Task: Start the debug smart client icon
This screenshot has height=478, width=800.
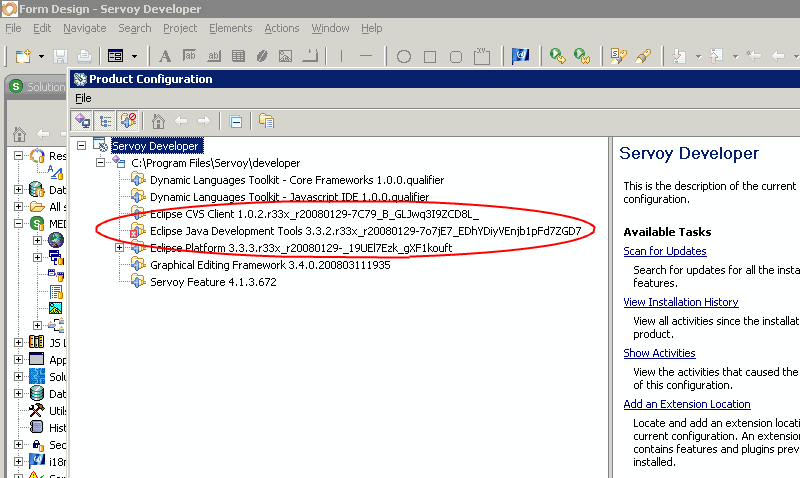Action: coord(557,56)
